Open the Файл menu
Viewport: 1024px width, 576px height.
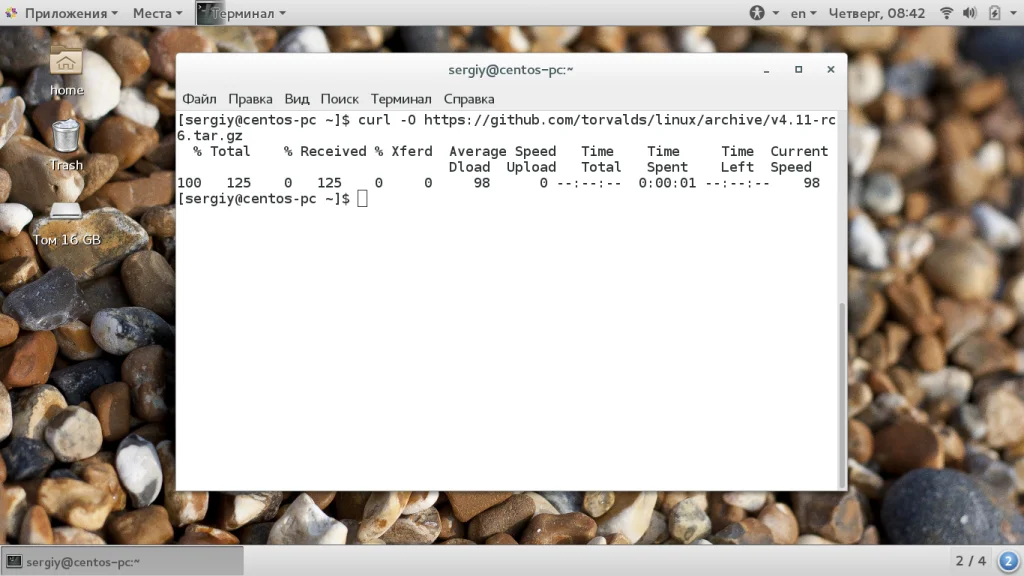click(199, 99)
